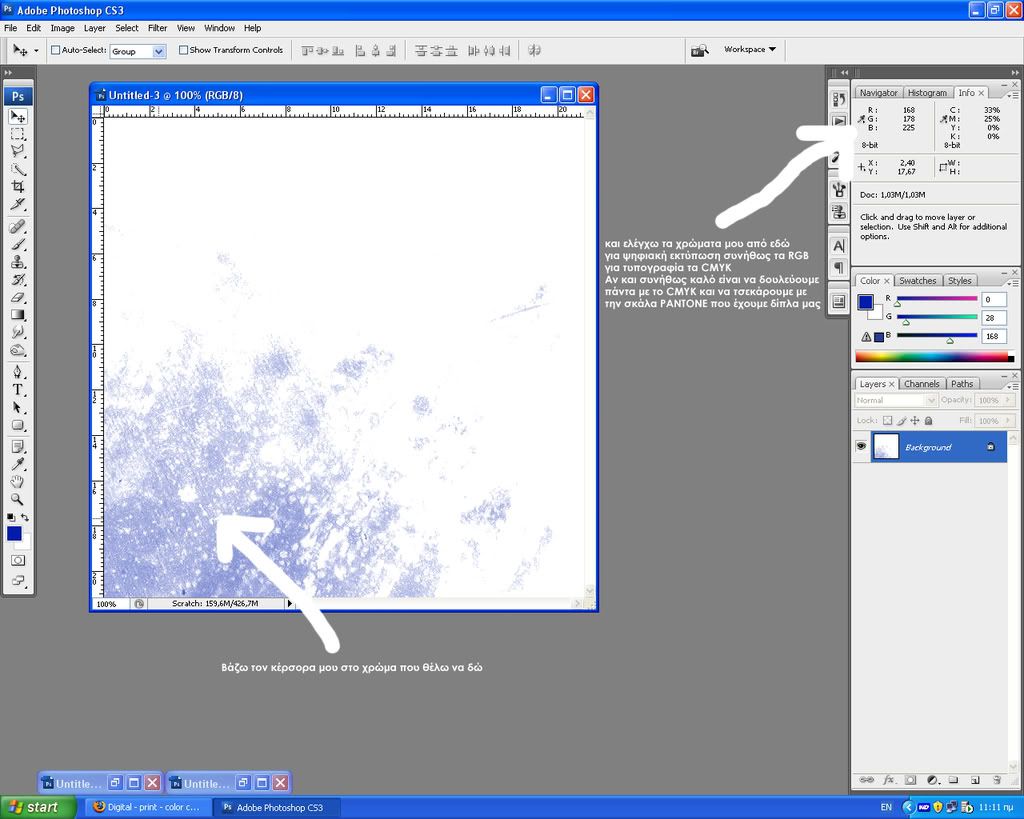This screenshot has width=1024, height=819.
Task: Click the R value input field
Action: 993,300
